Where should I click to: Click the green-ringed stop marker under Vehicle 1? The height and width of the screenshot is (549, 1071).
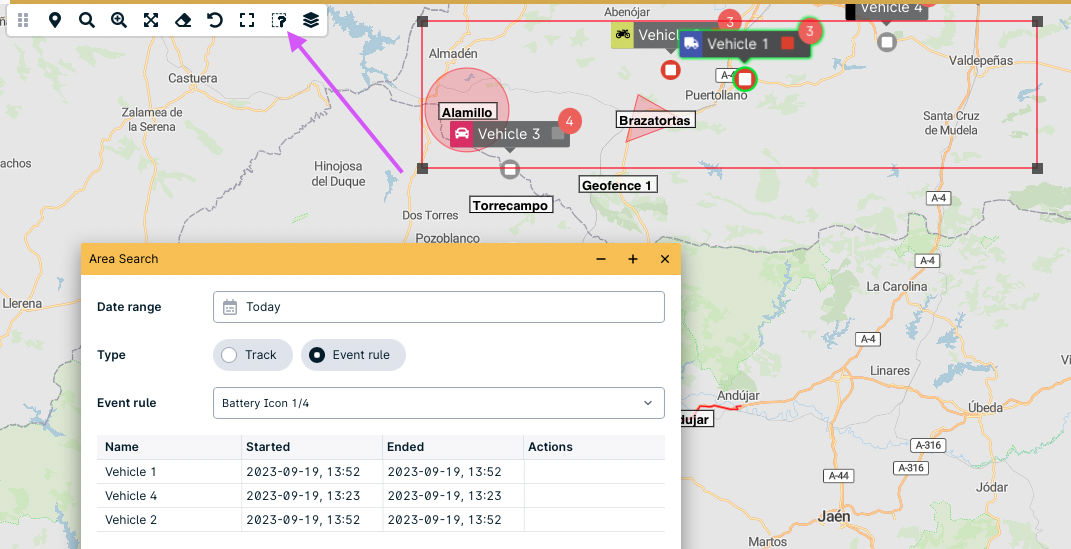pyautogui.click(x=745, y=79)
